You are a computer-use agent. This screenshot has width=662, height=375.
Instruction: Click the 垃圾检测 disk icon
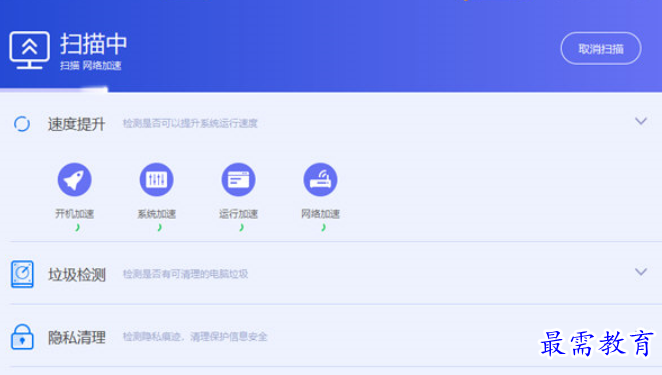[x=22, y=274]
